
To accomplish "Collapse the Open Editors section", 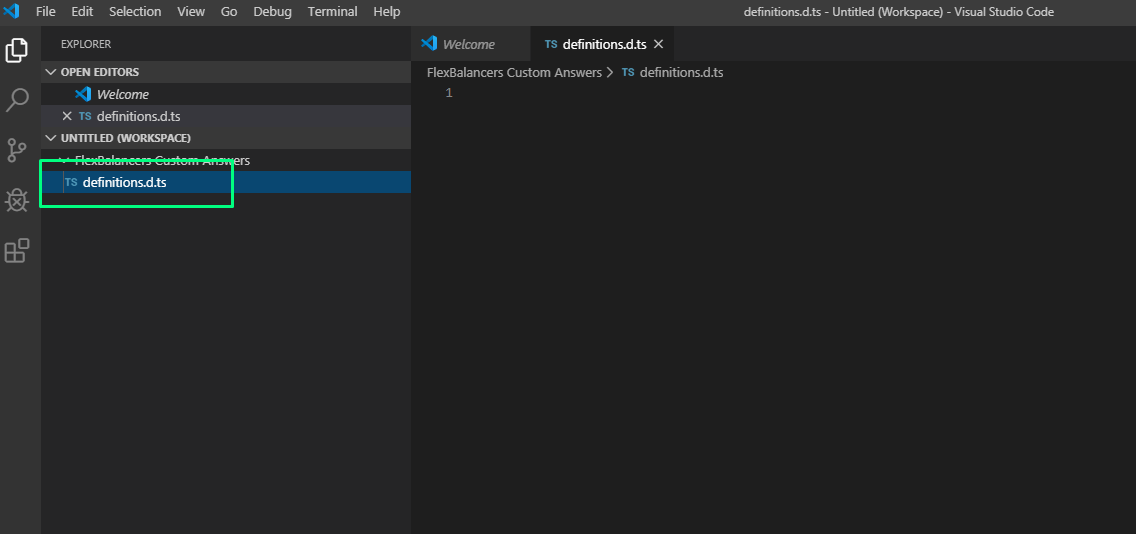I will (99, 72).
